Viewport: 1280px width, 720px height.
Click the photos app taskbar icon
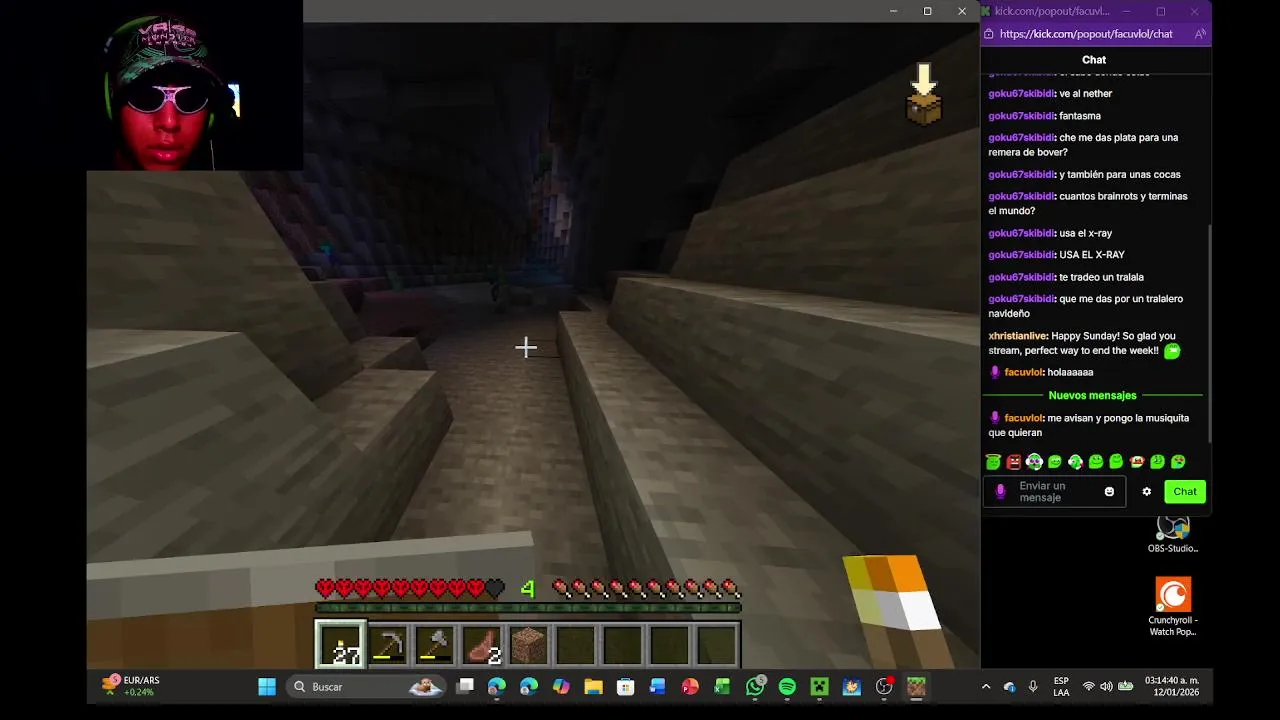pyautogui.click(x=851, y=687)
